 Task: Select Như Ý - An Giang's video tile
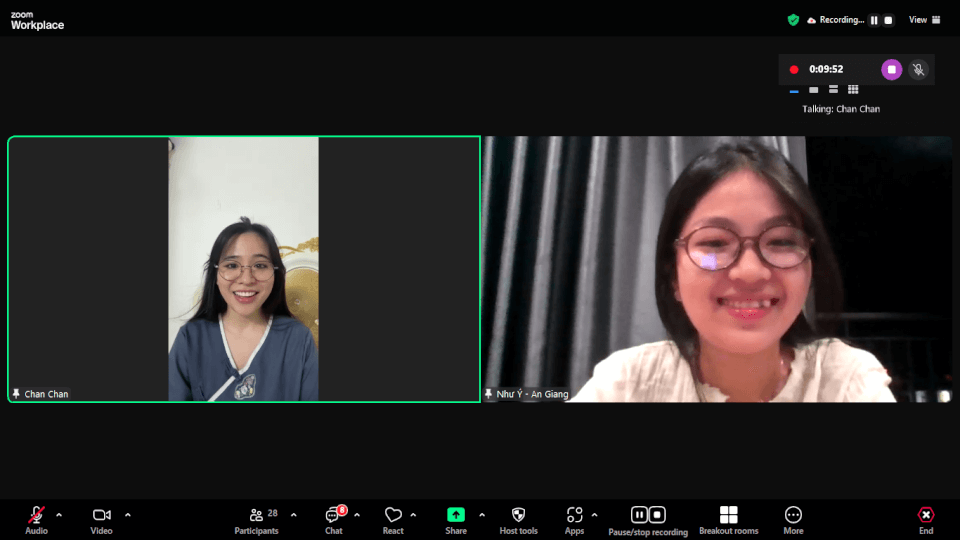718,269
